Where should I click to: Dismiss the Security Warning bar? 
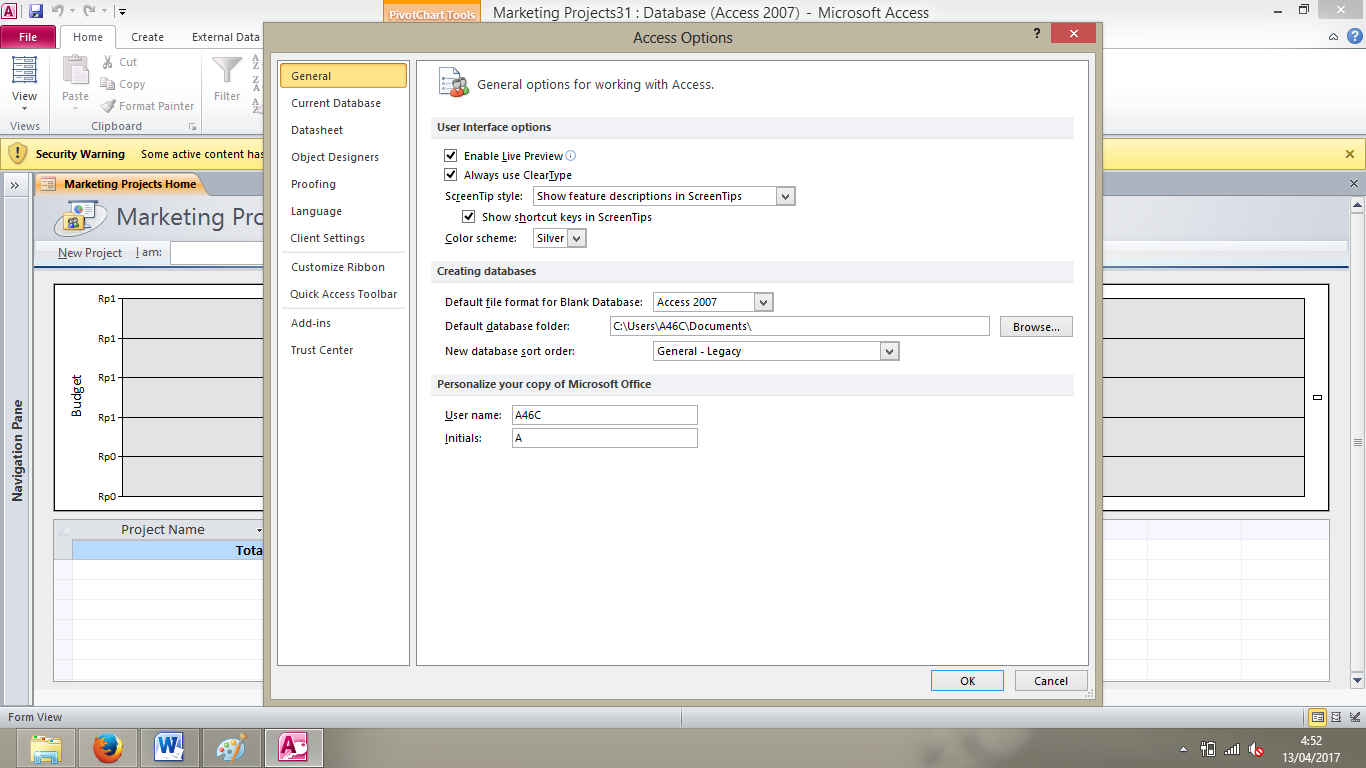pos(1350,154)
